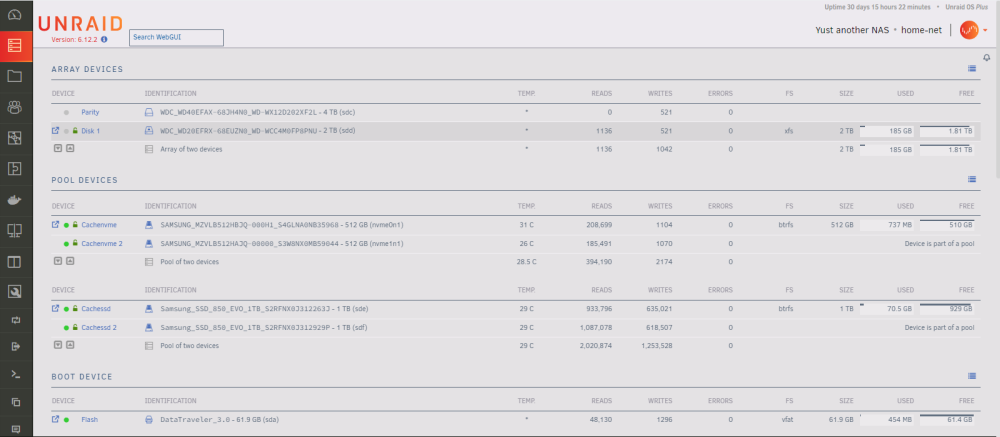Open the terminal prompt icon in sidebar
This screenshot has height=437, width=1000.
pos(16,374)
